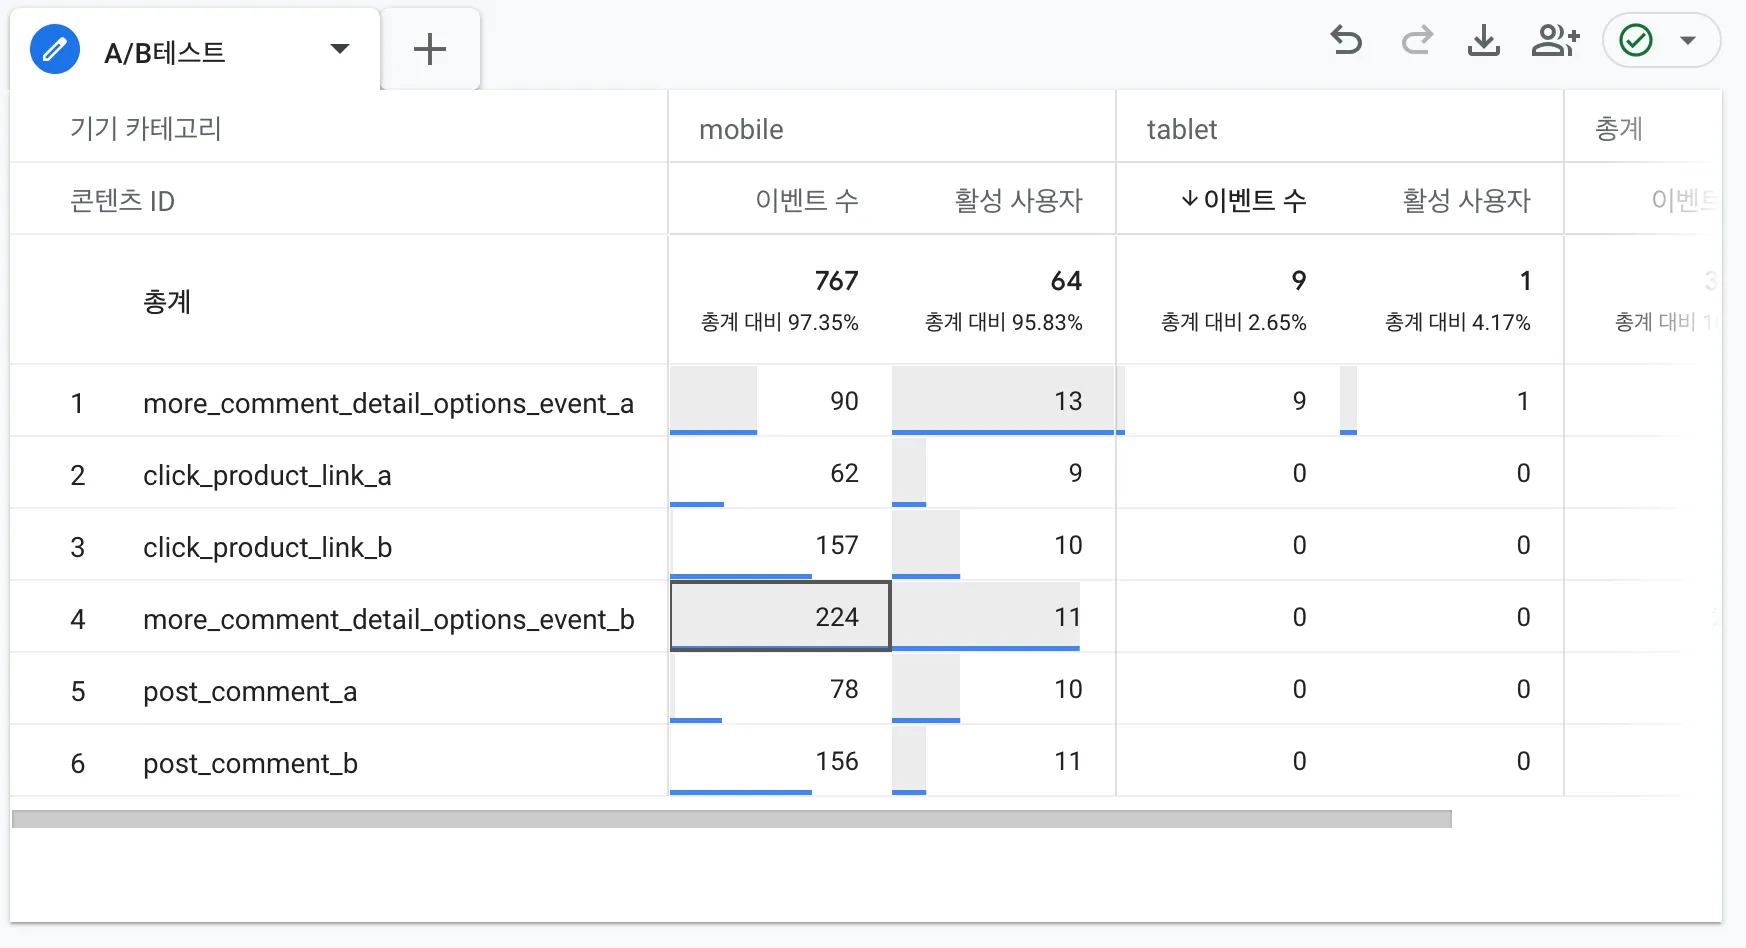
Task: Click the blue pencil edit icon
Action: pos(55,49)
